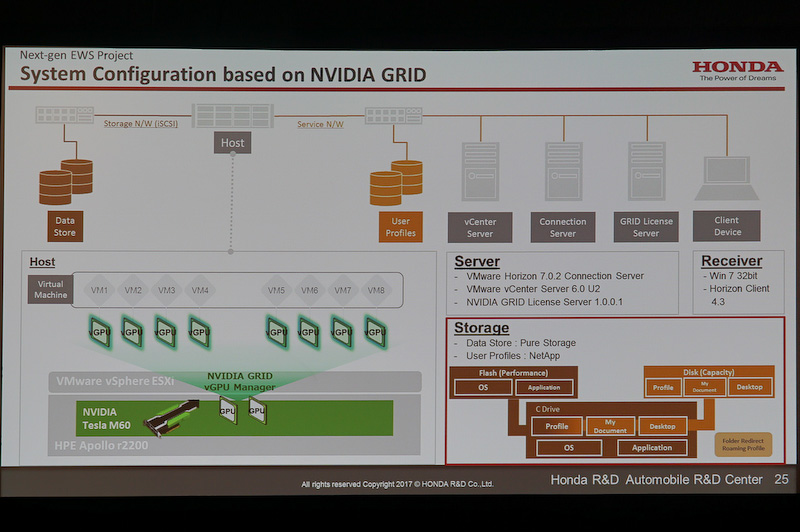Click the Virtual Machine label box

tap(51, 289)
